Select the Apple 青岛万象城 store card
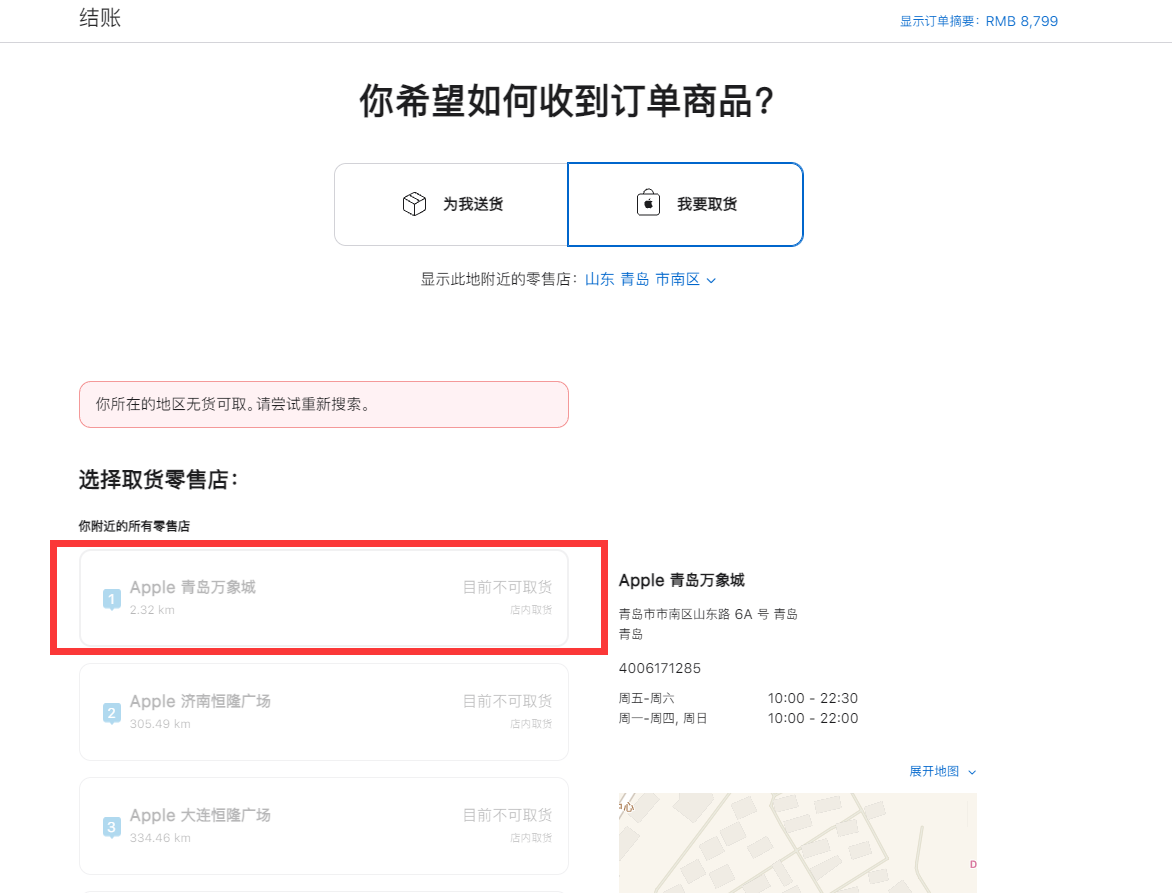The height and width of the screenshot is (893, 1172). click(324, 598)
